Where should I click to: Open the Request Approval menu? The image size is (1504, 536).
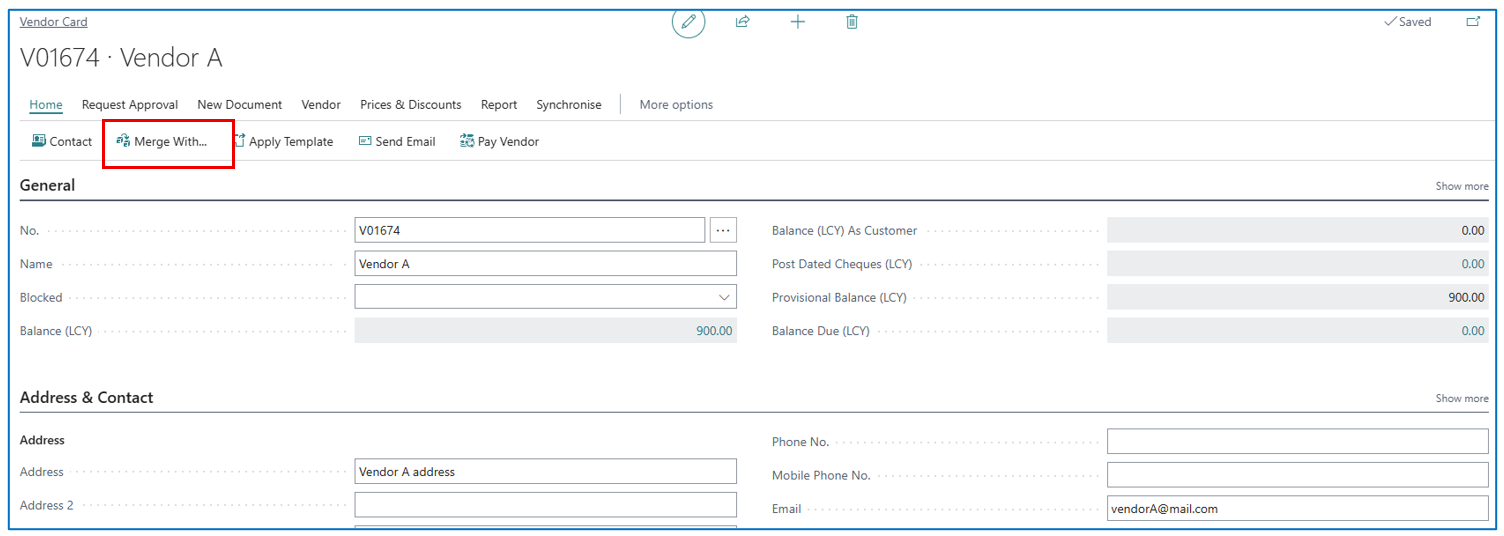[x=130, y=105]
